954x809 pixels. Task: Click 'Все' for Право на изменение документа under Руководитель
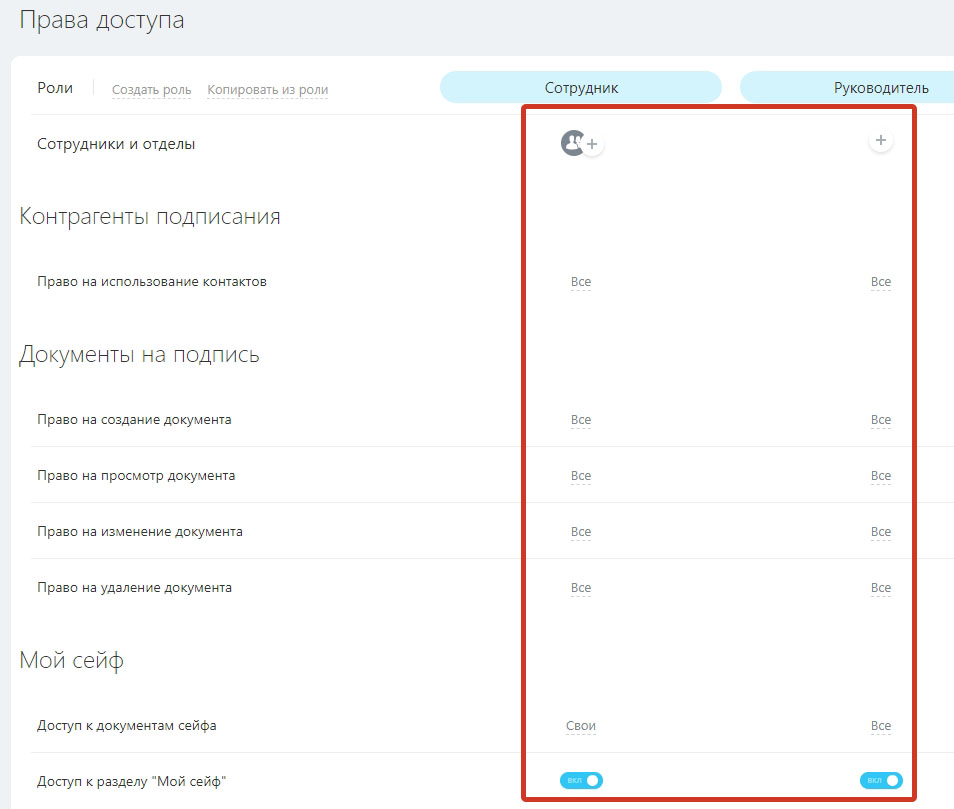881,531
